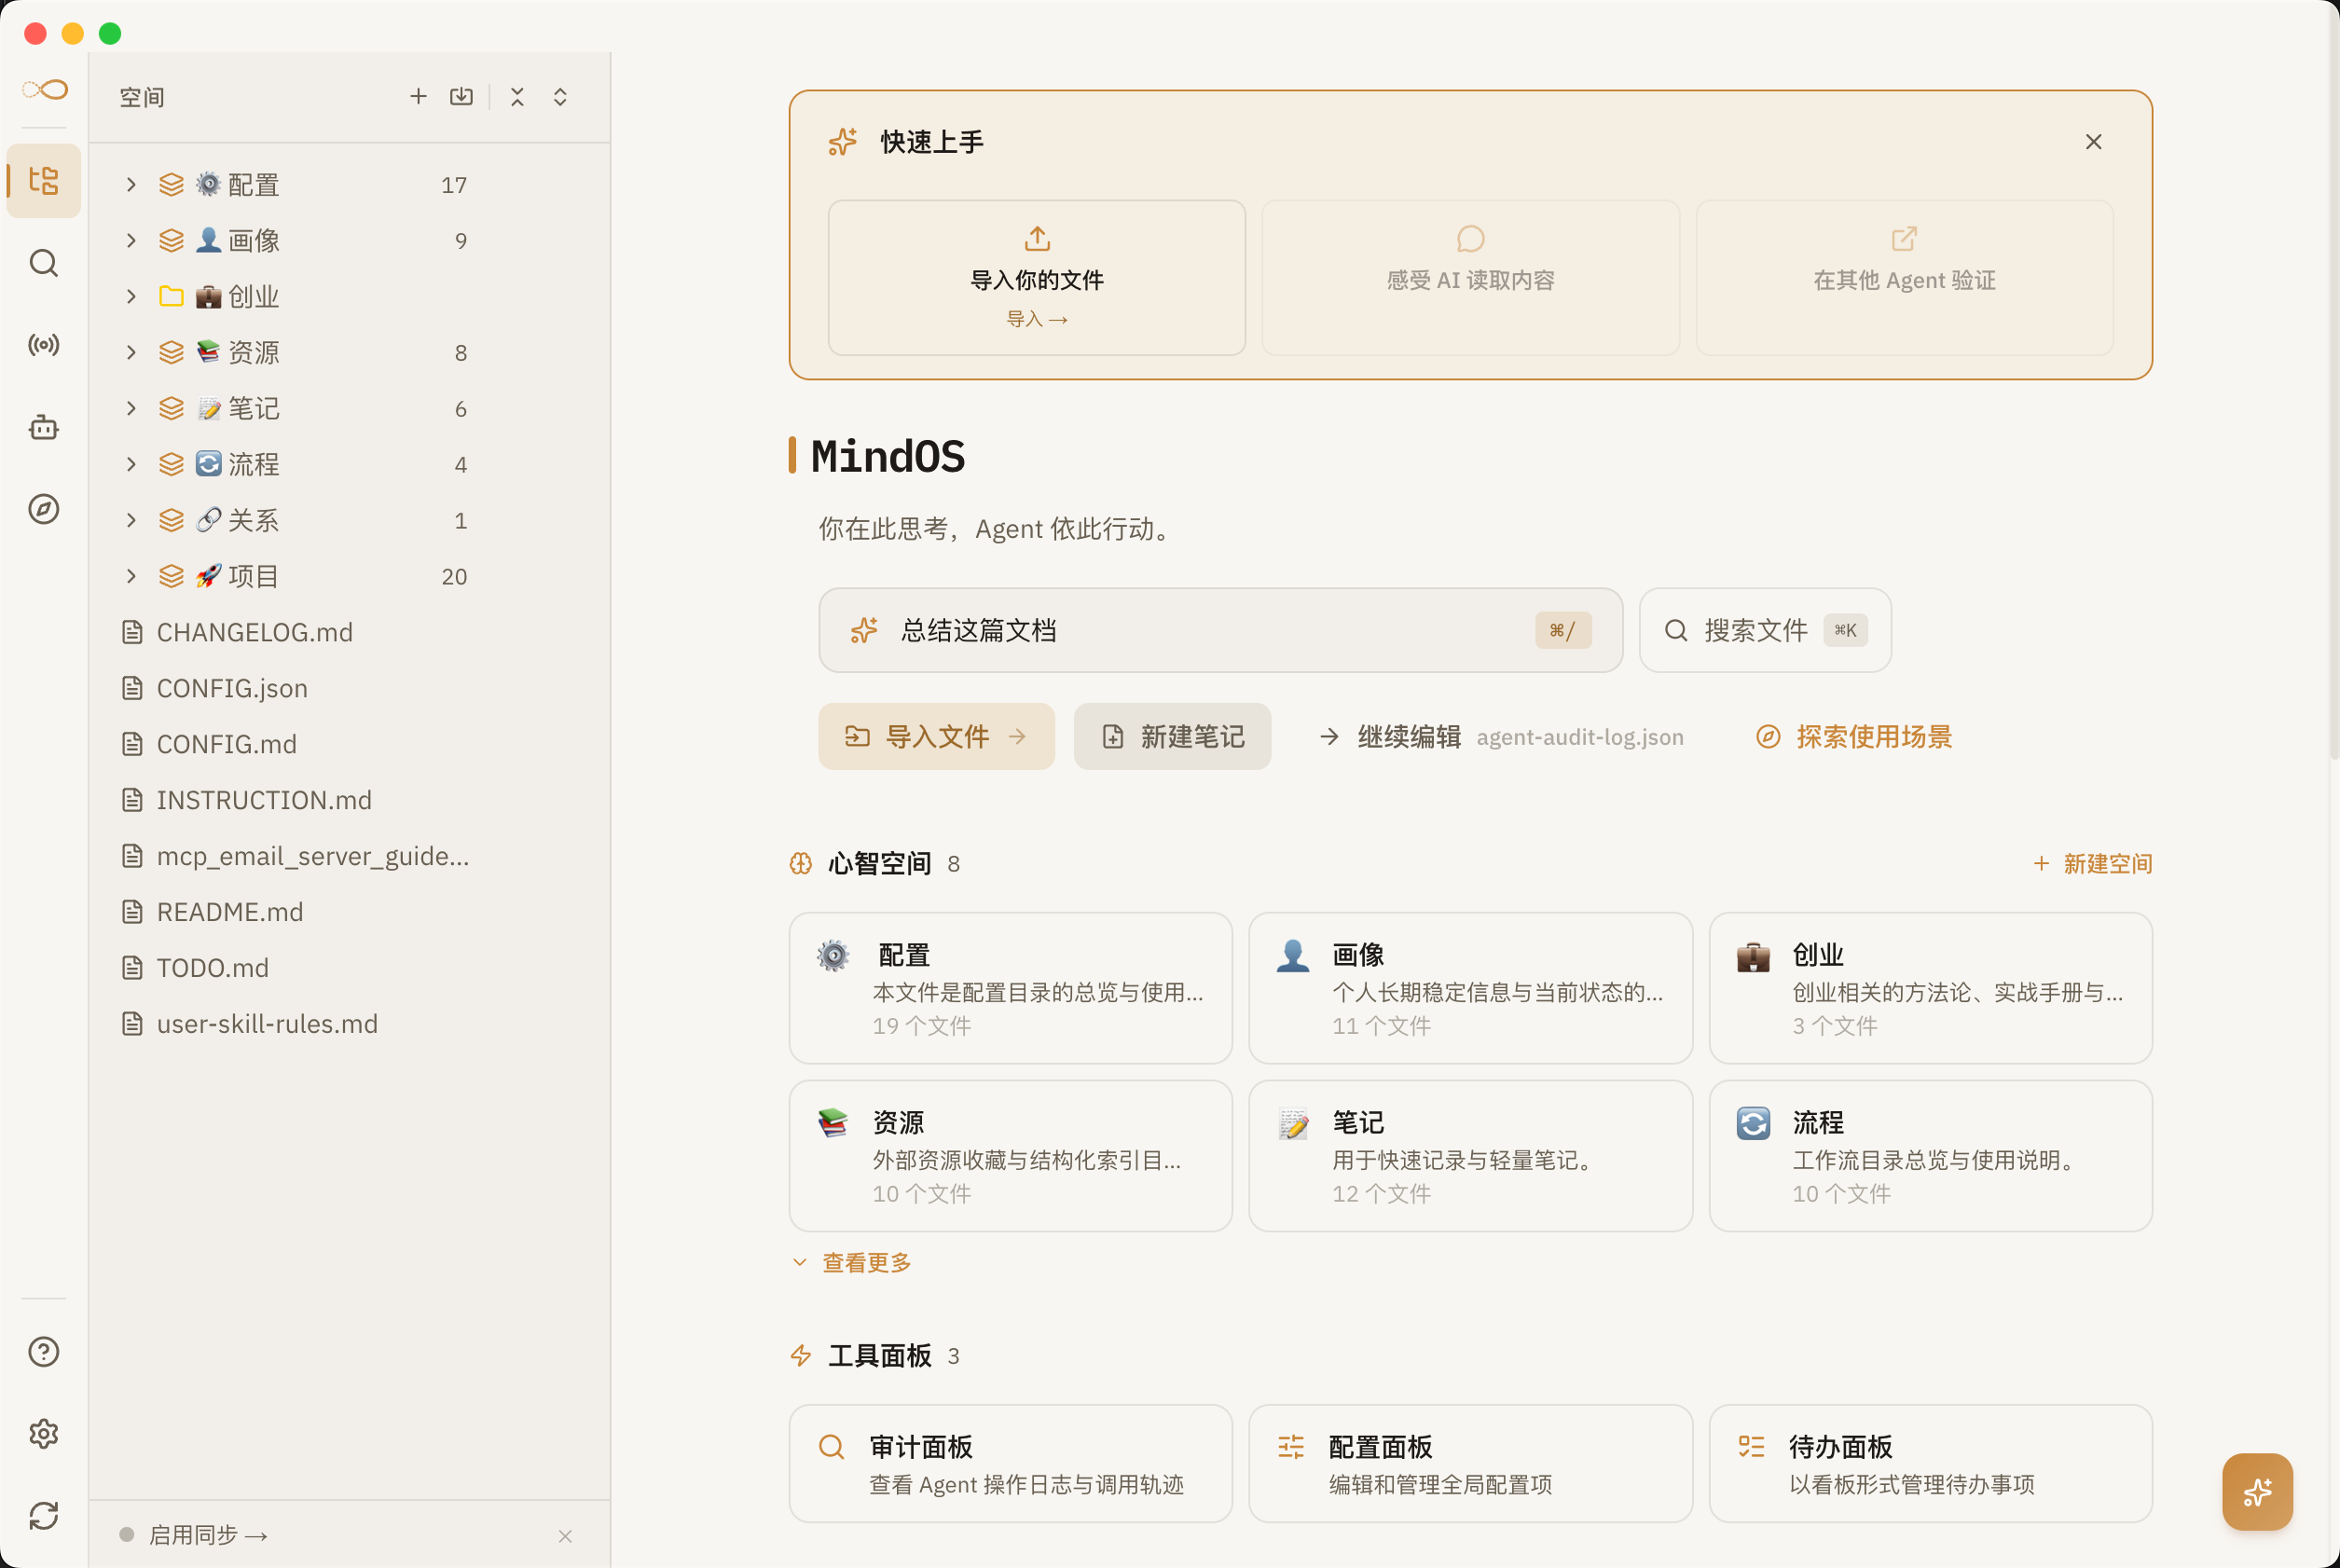
Task: Click the sync refresh icon at bottom
Action: pyautogui.click(x=44, y=1516)
